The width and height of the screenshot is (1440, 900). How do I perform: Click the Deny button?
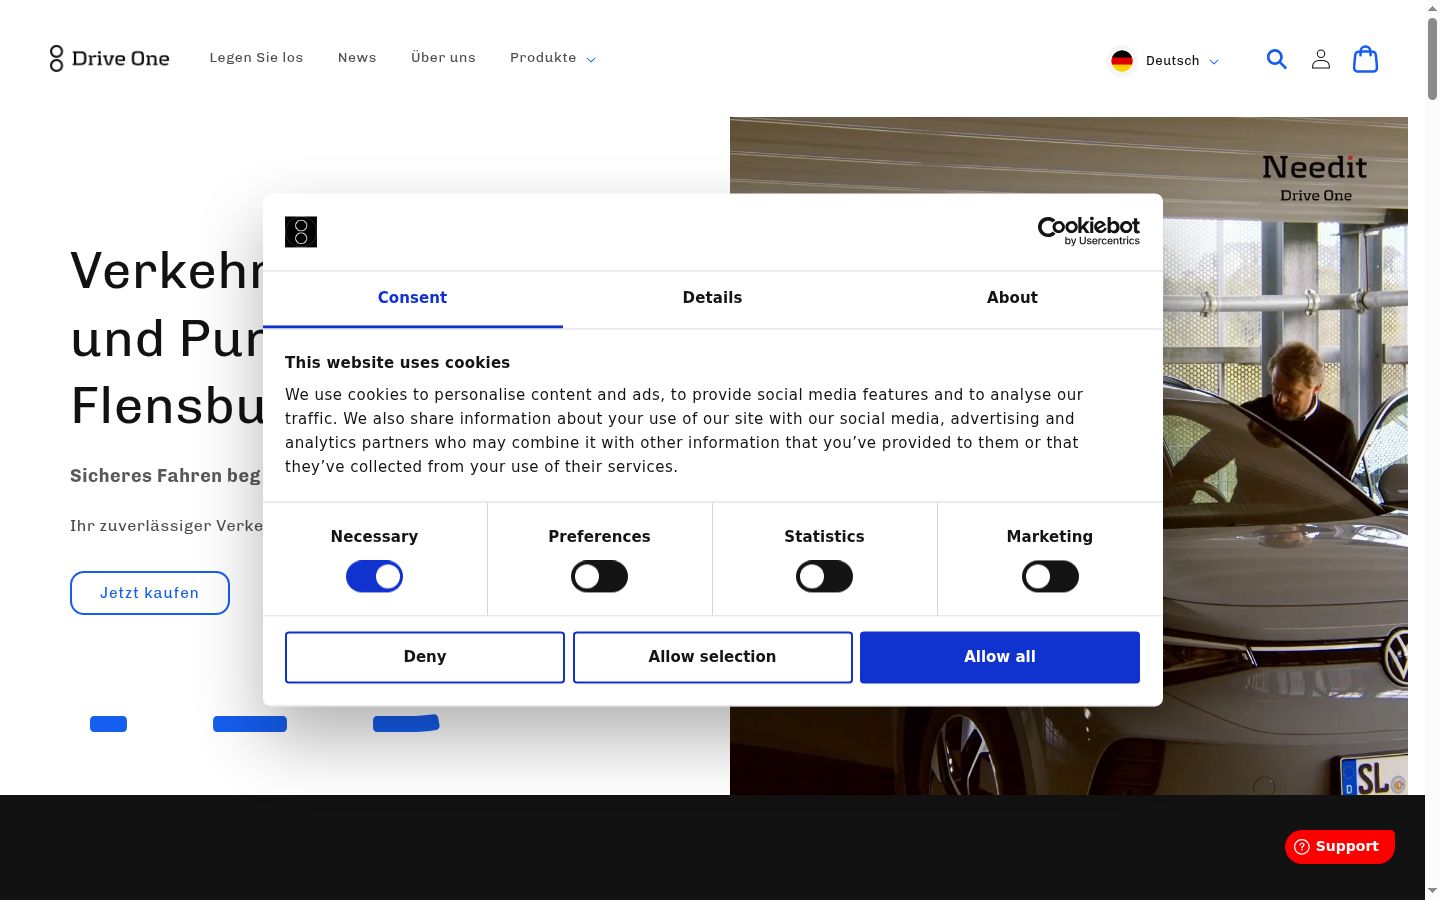coord(425,657)
